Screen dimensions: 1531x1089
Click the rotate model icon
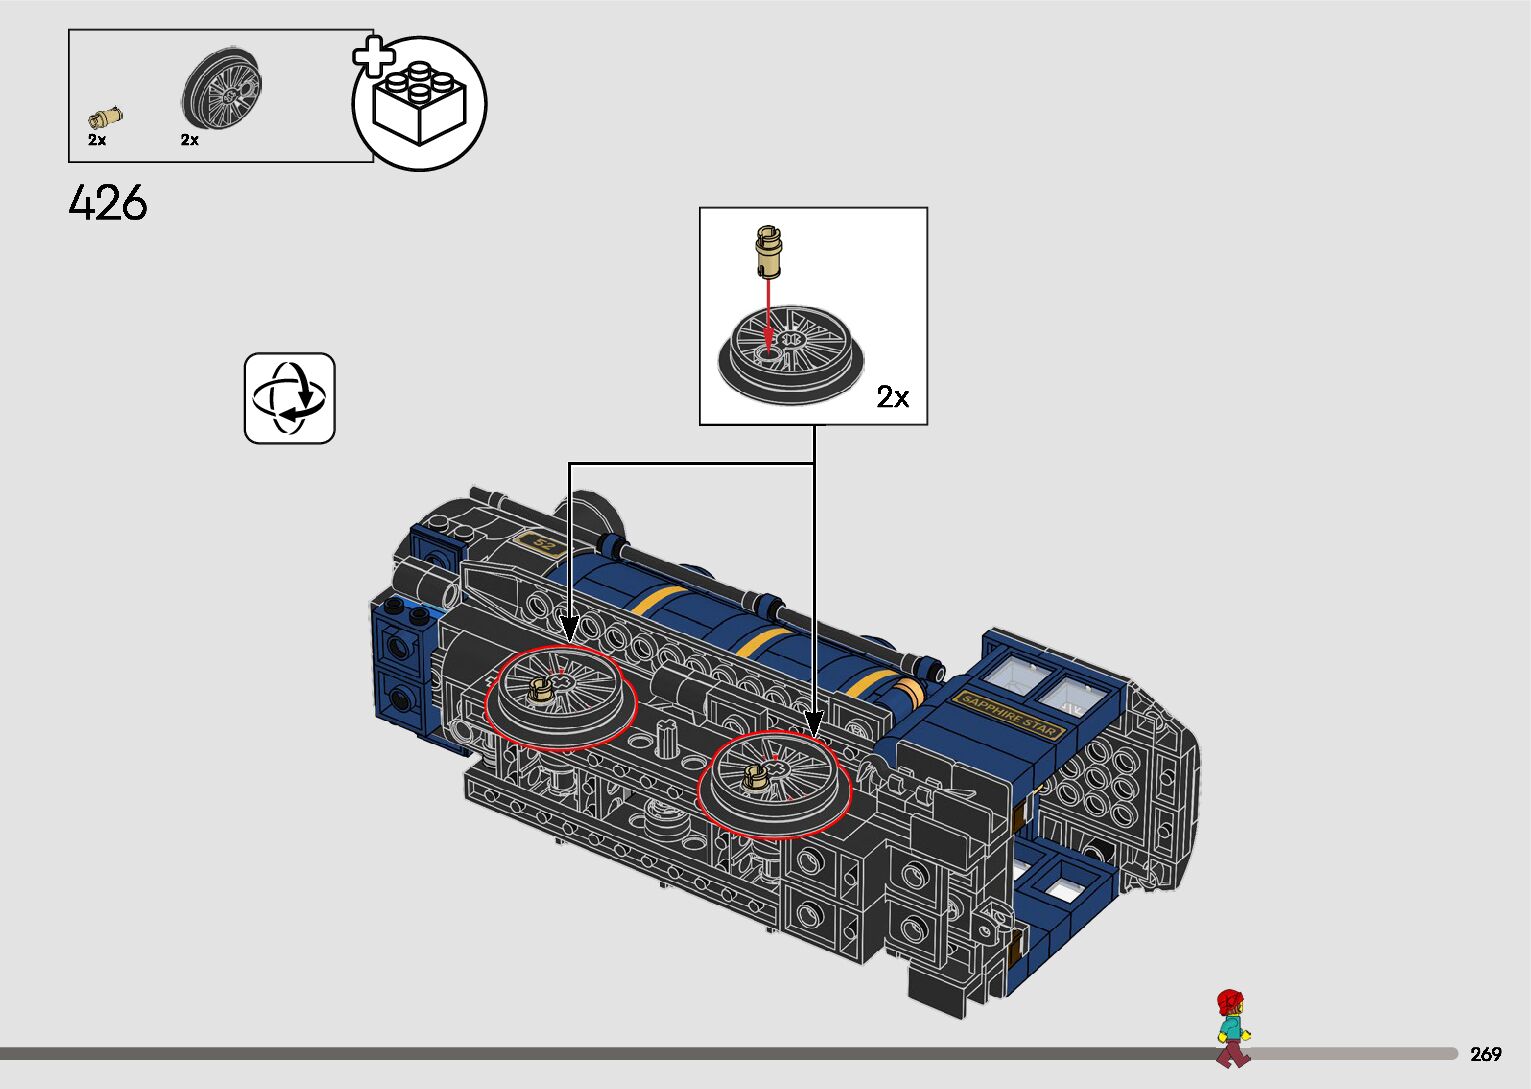point(289,398)
